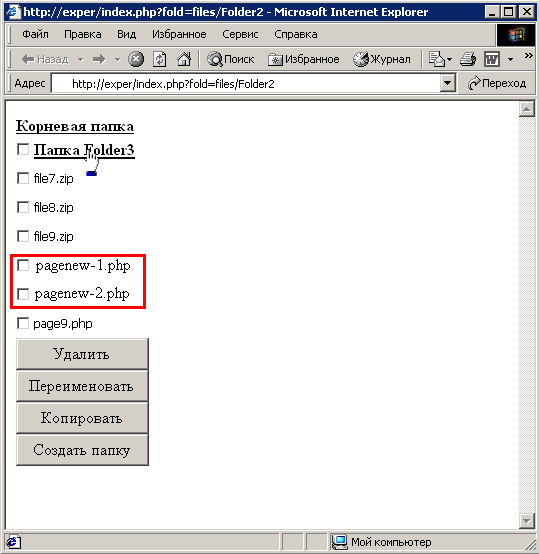Open the Сервис menu

[x=240, y=34]
